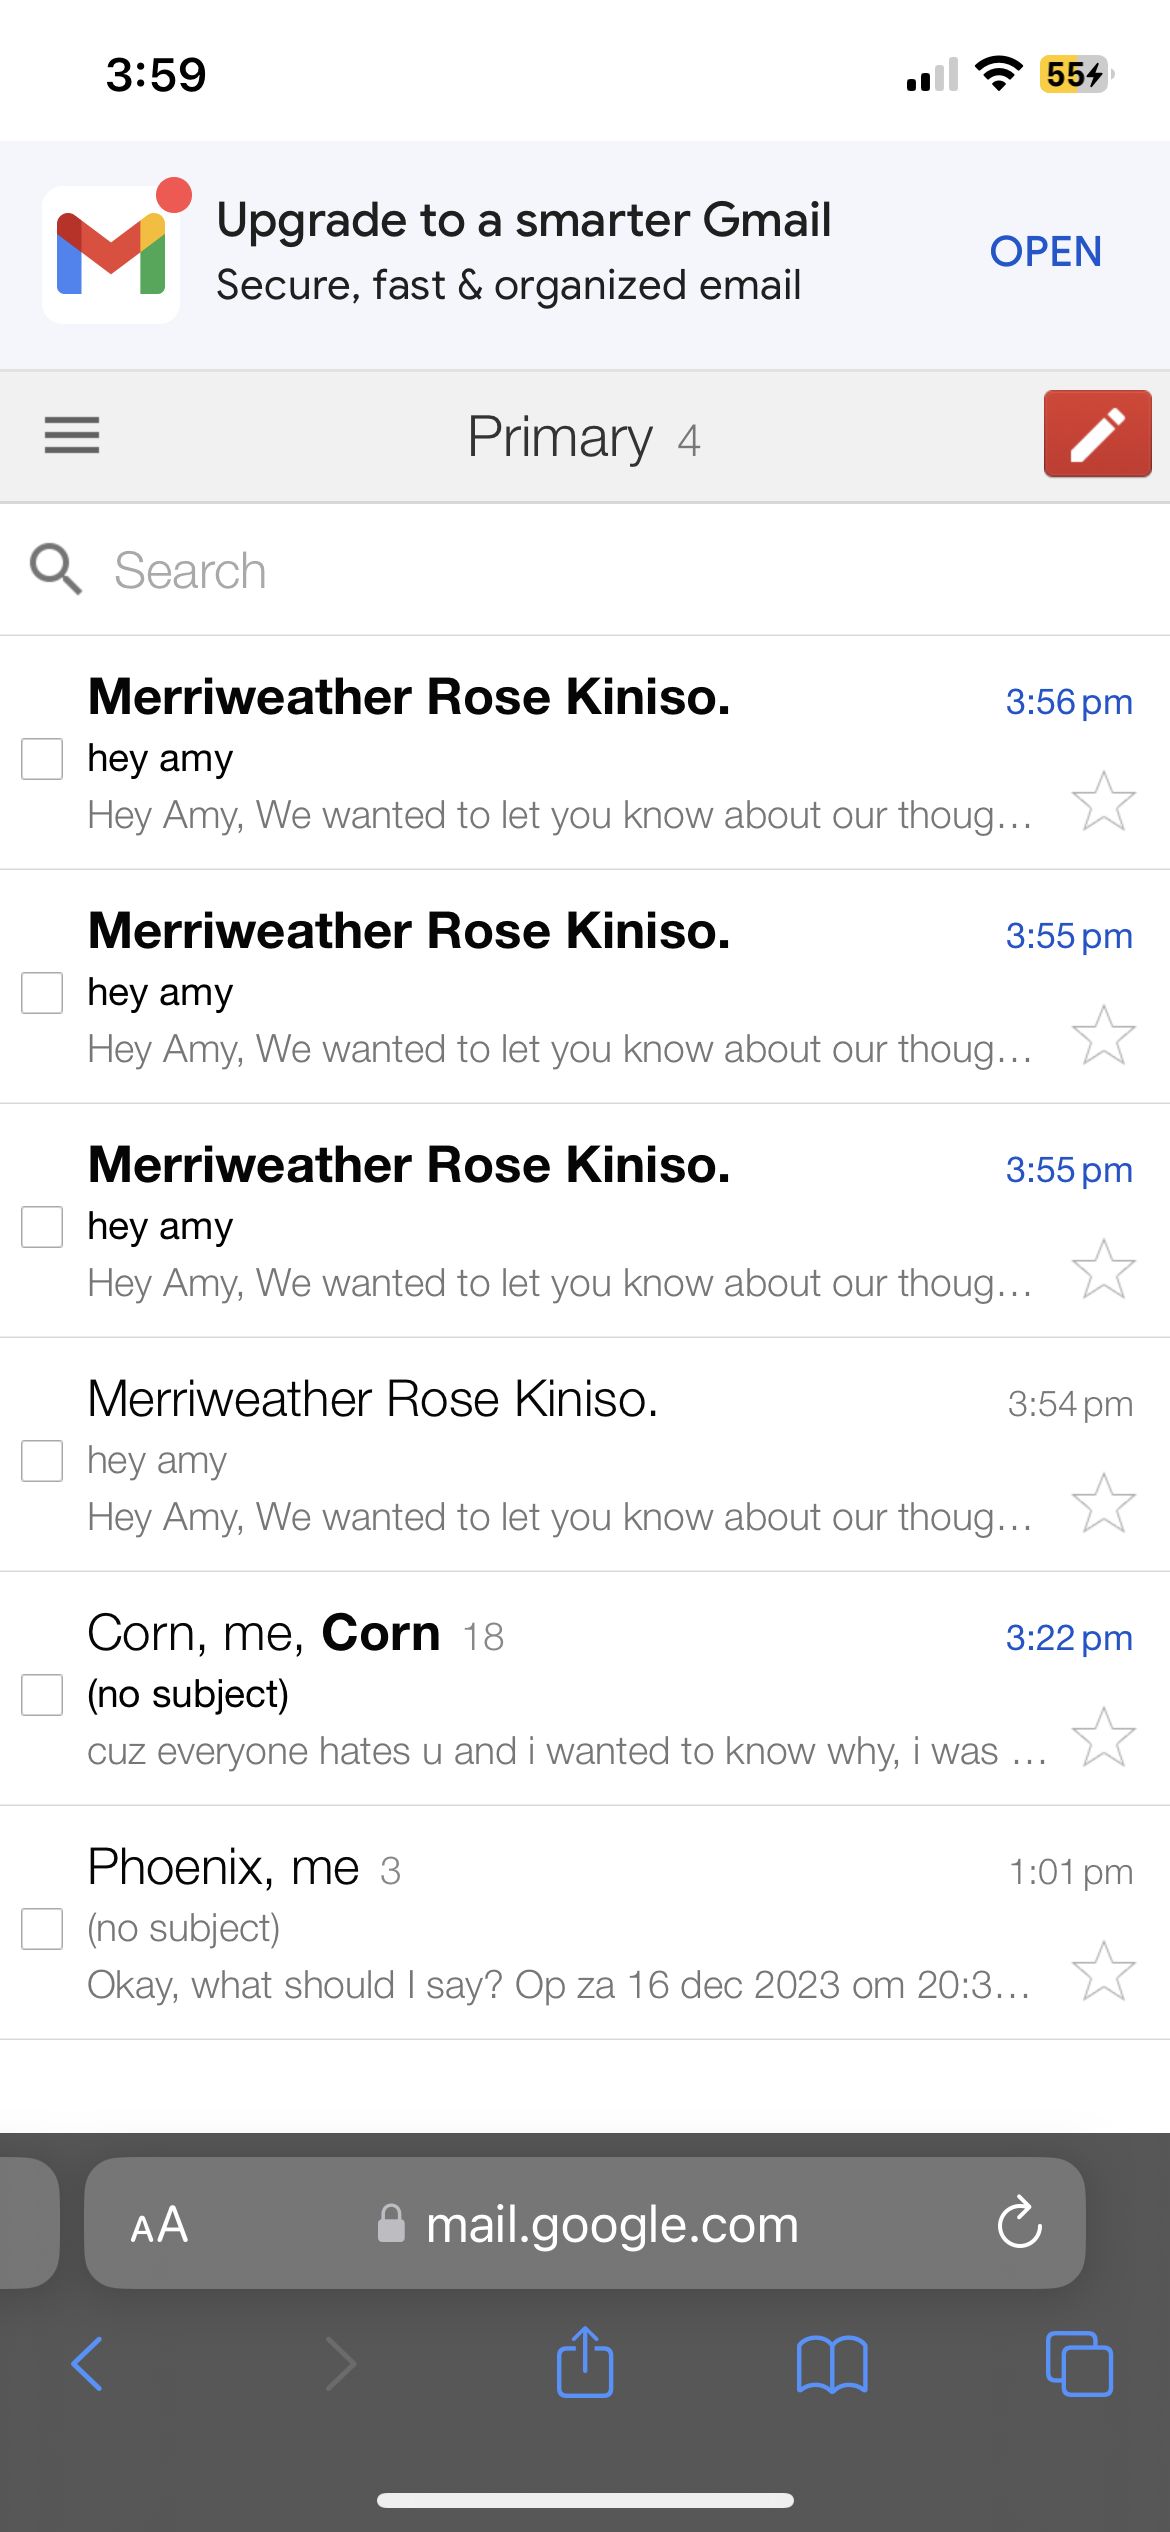
Task: Tap the red compose pencil button
Action: [1097, 434]
